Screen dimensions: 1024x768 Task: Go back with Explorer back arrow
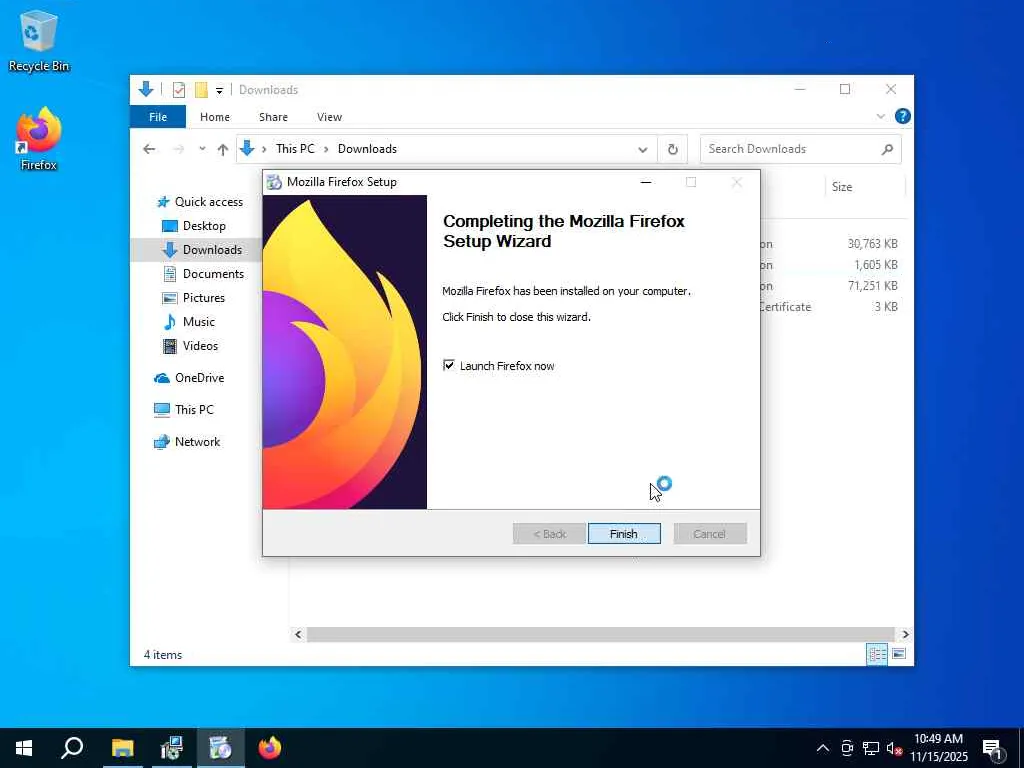[x=149, y=149]
